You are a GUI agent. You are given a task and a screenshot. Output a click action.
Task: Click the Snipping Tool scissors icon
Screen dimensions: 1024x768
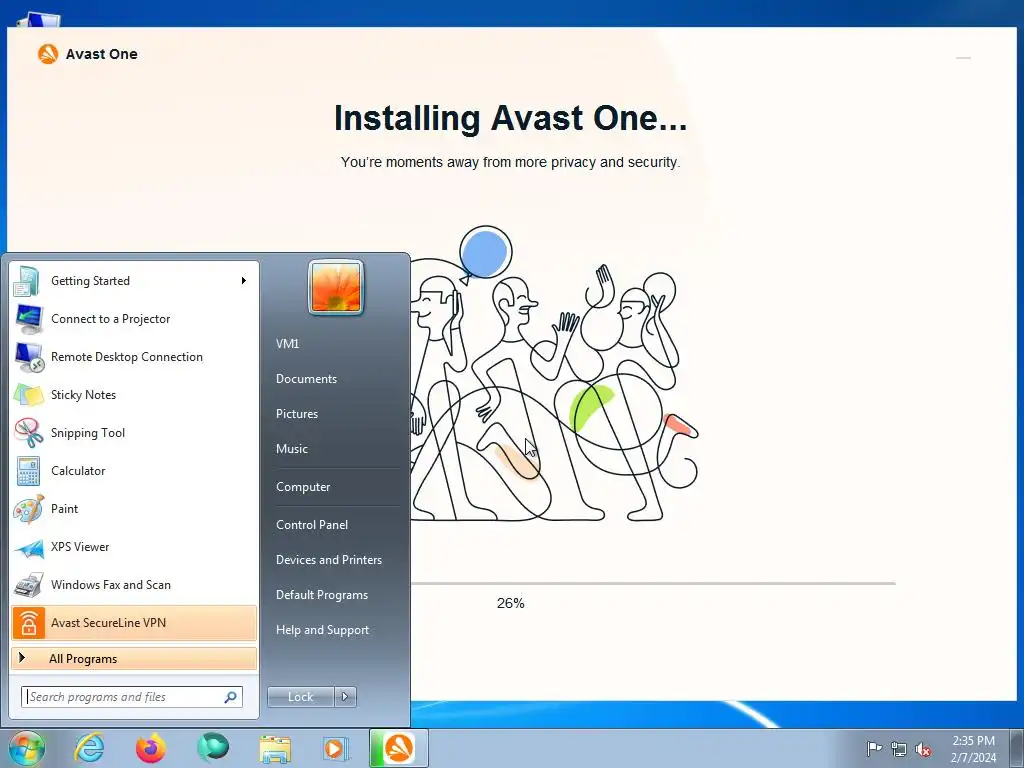coord(27,432)
